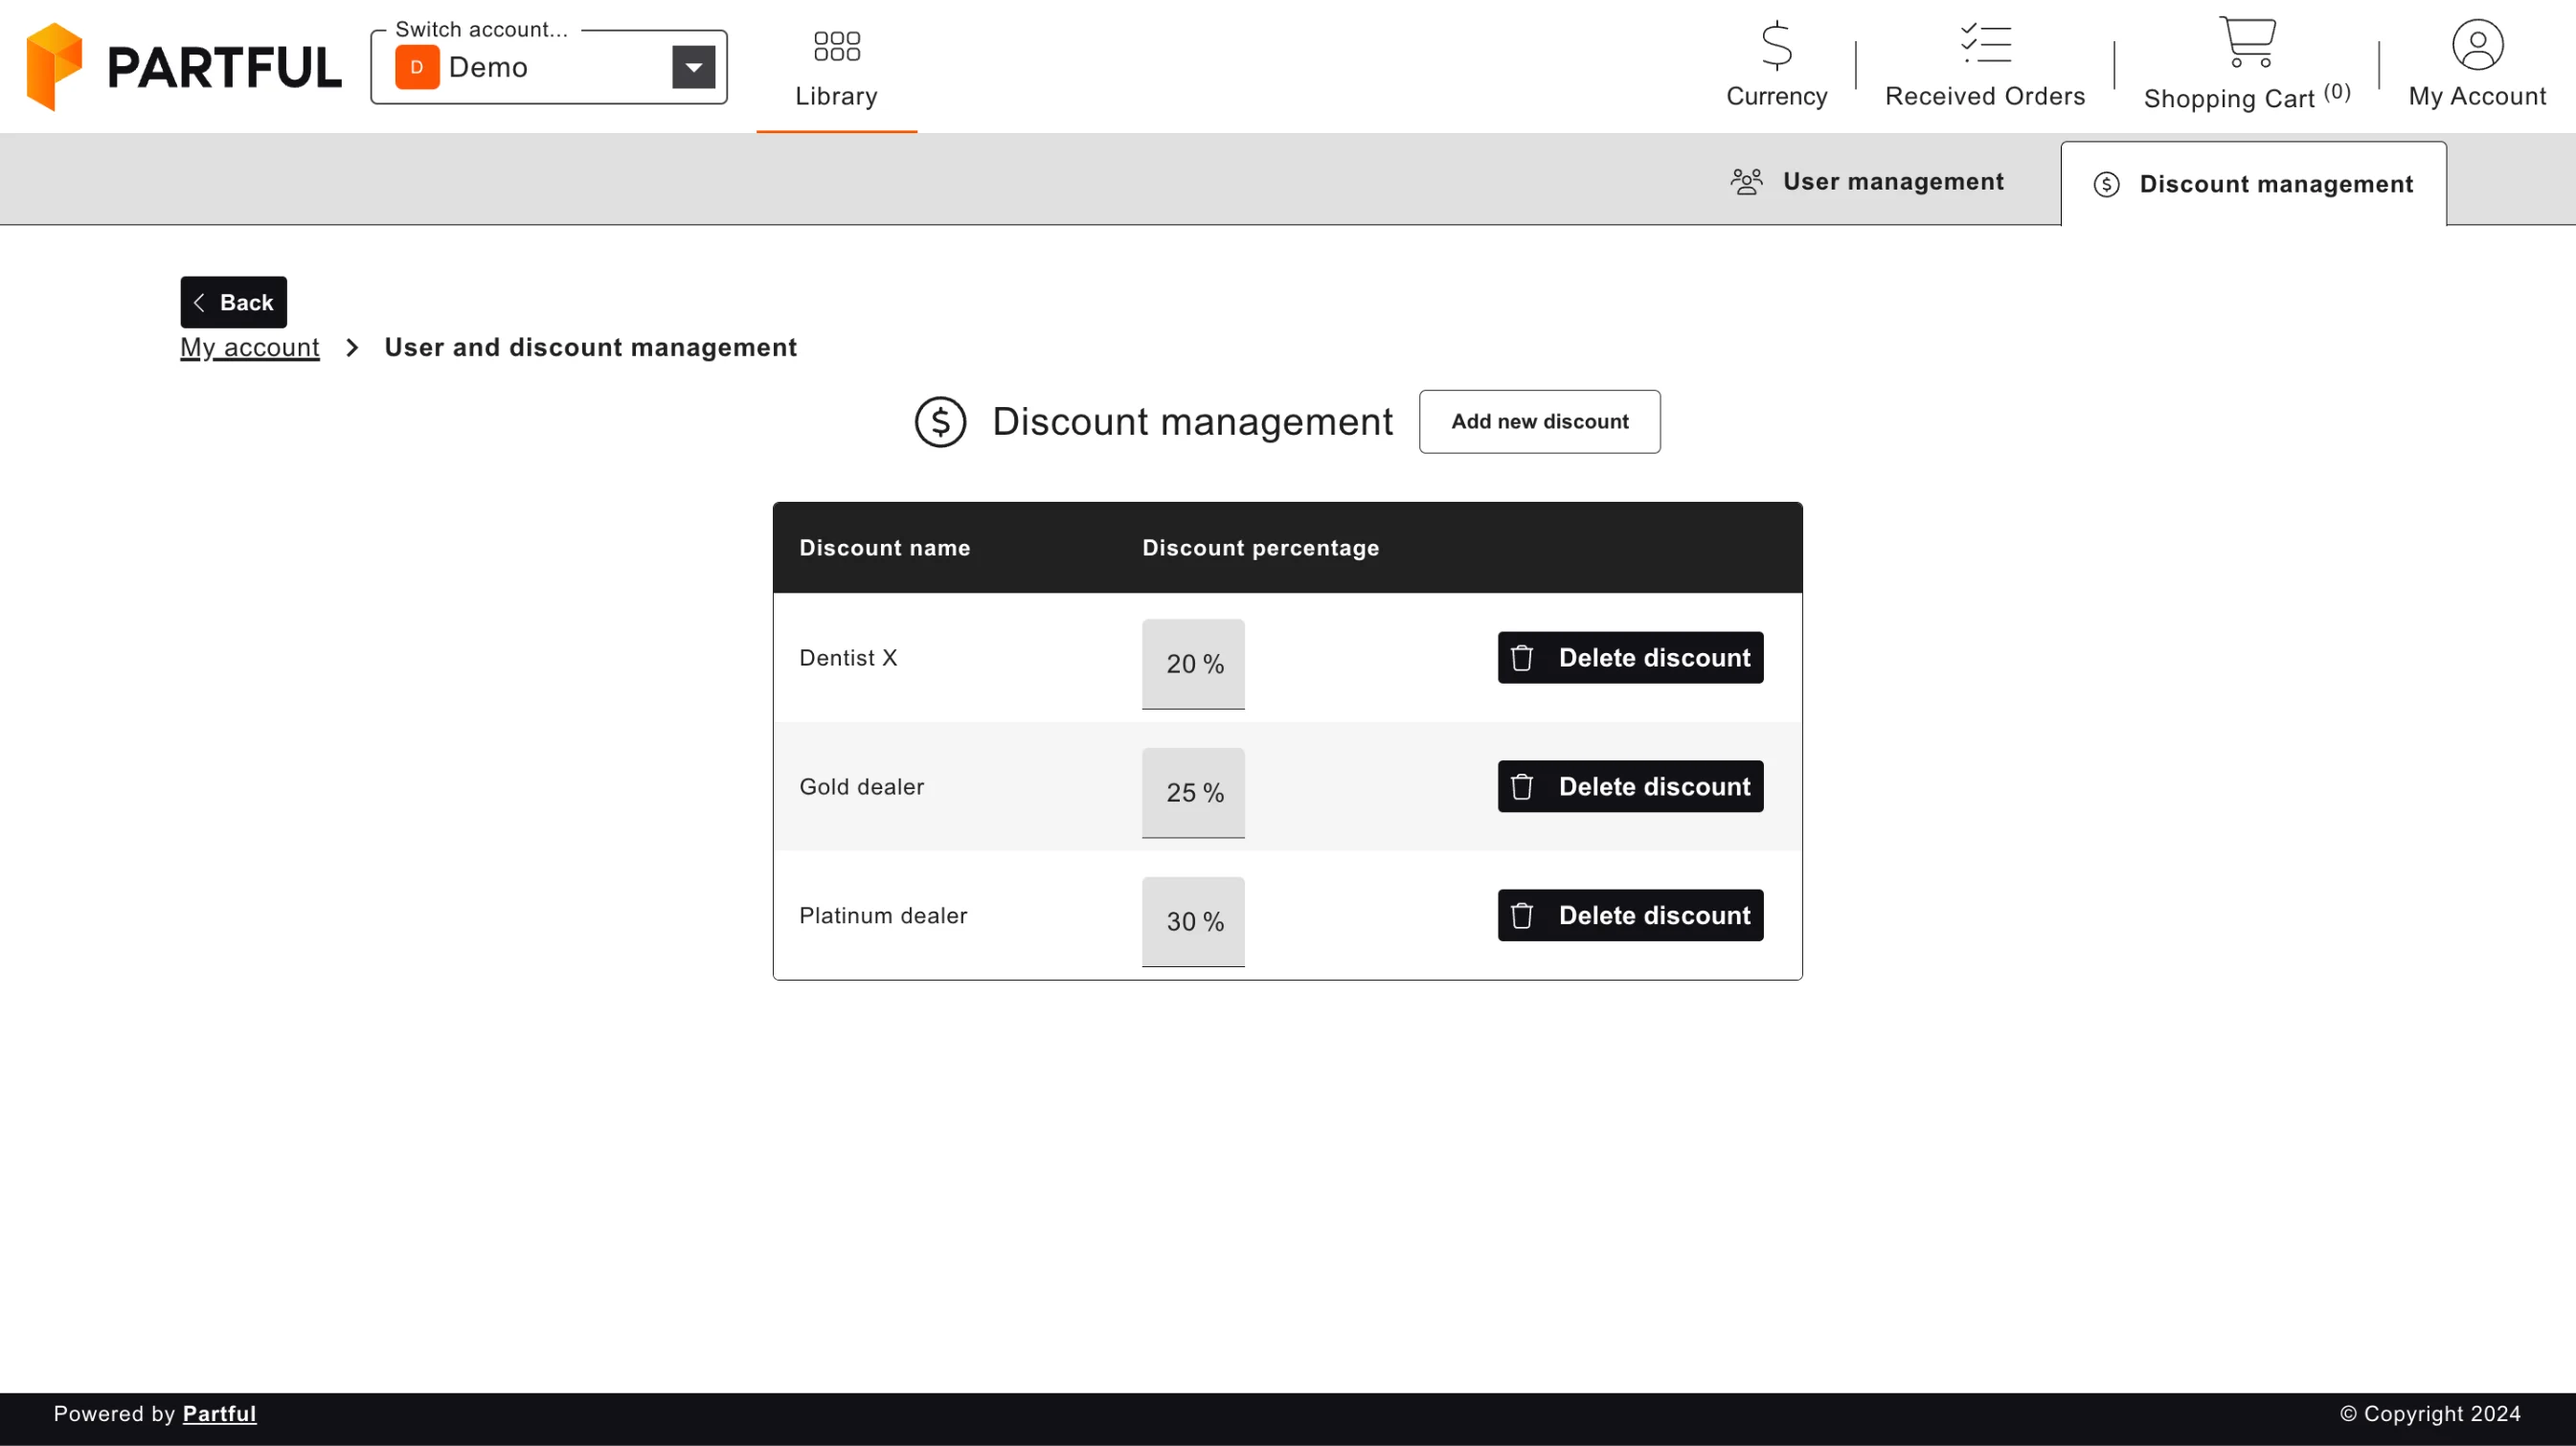Delete the Gold dealer discount

coord(1630,787)
